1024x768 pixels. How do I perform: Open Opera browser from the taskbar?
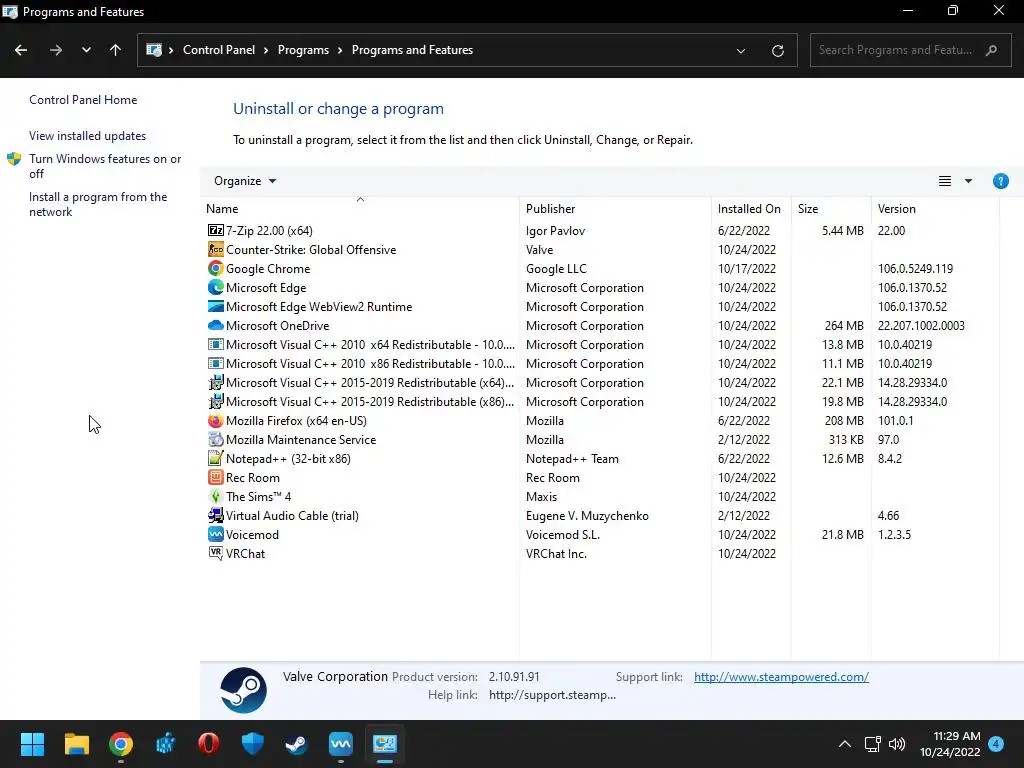click(x=208, y=744)
